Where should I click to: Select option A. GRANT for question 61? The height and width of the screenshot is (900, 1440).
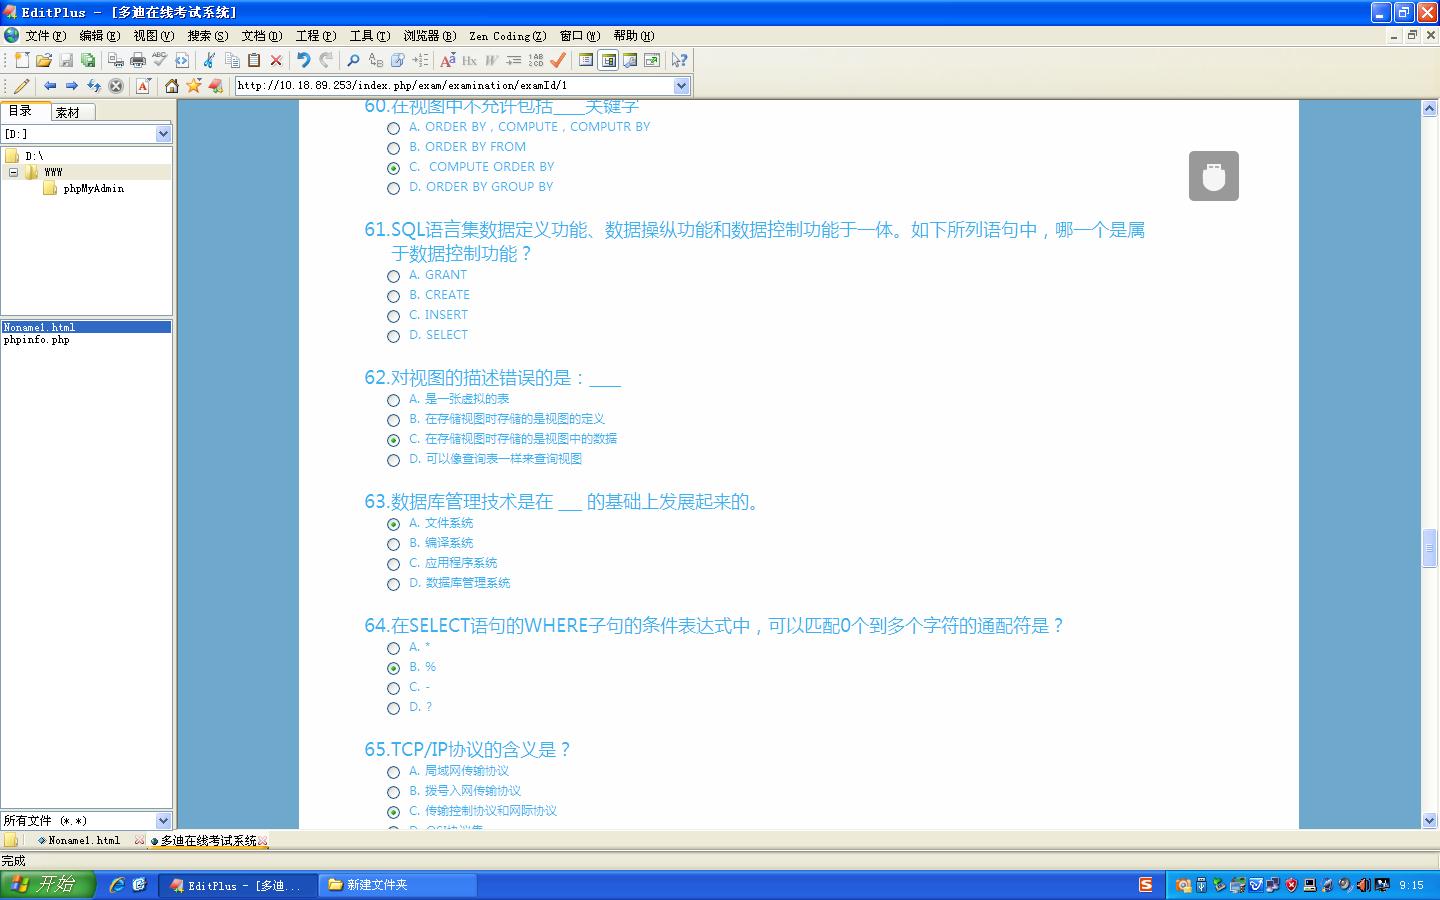[394, 276]
